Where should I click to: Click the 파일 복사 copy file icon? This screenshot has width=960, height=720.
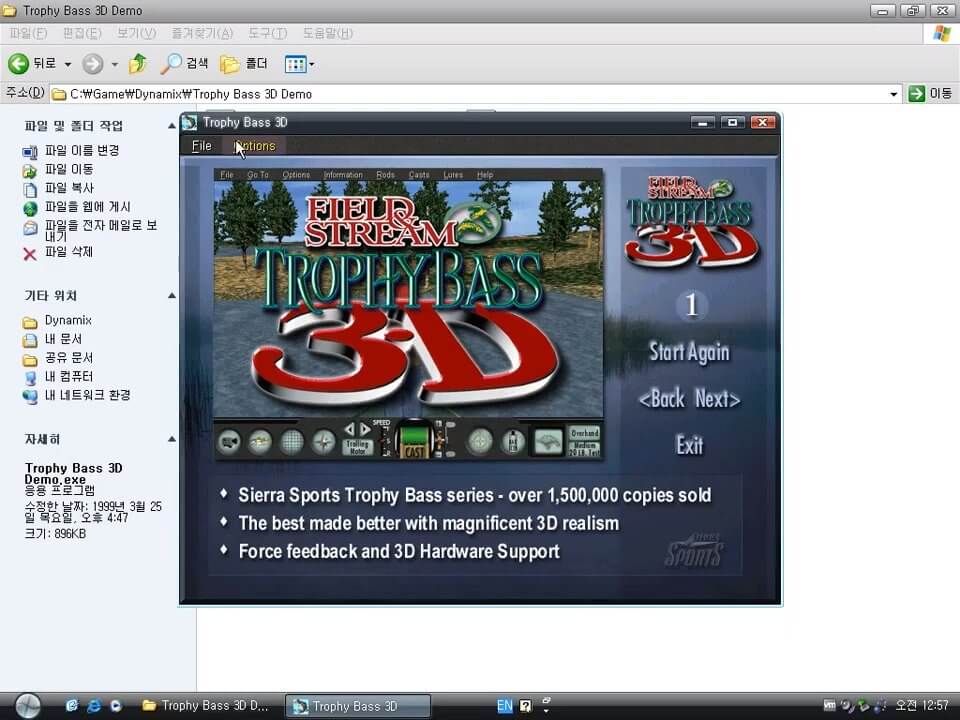[x=30, y=189]
